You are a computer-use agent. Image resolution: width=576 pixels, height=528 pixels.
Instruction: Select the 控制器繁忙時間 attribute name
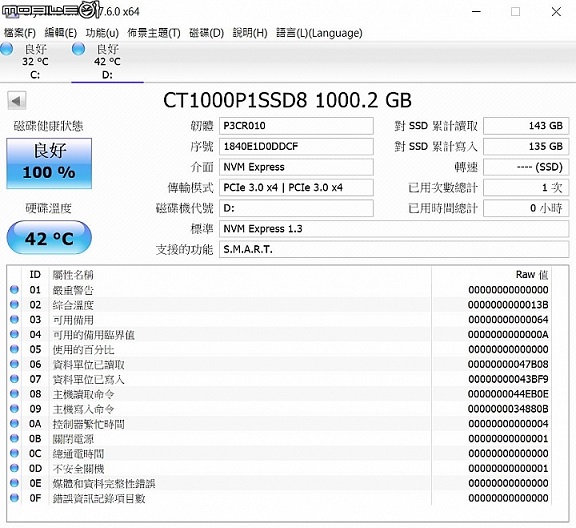[x=88, y=424]
